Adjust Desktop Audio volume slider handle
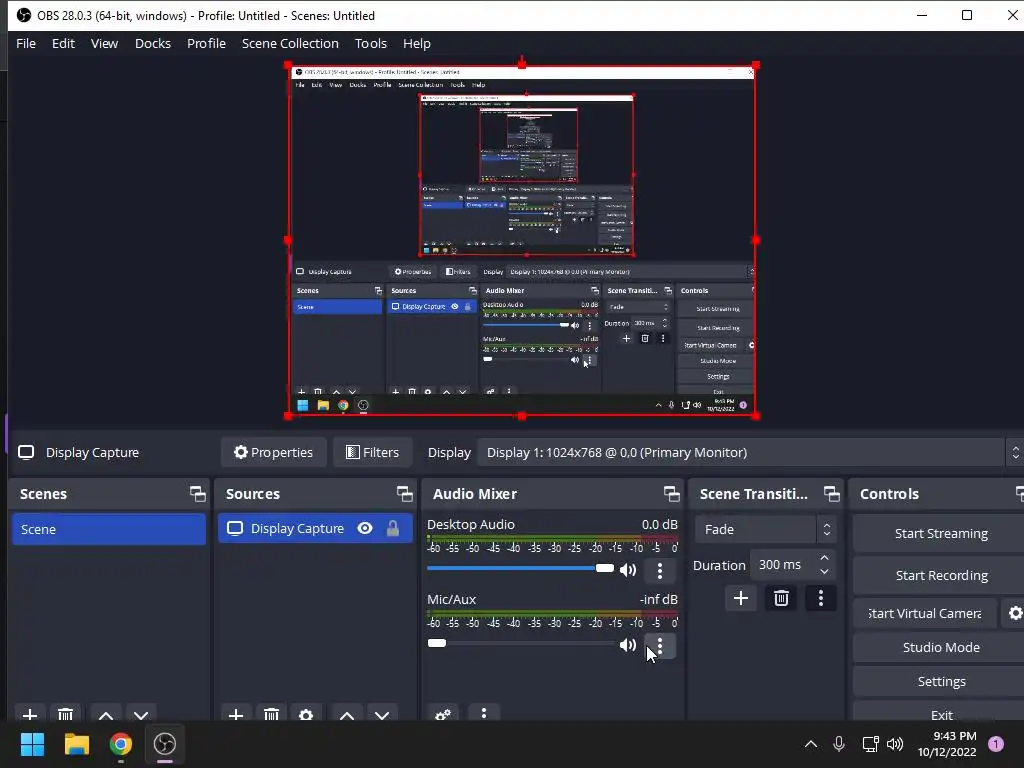Viewport: 1024px width, 768px height. (x=605, y=568)
